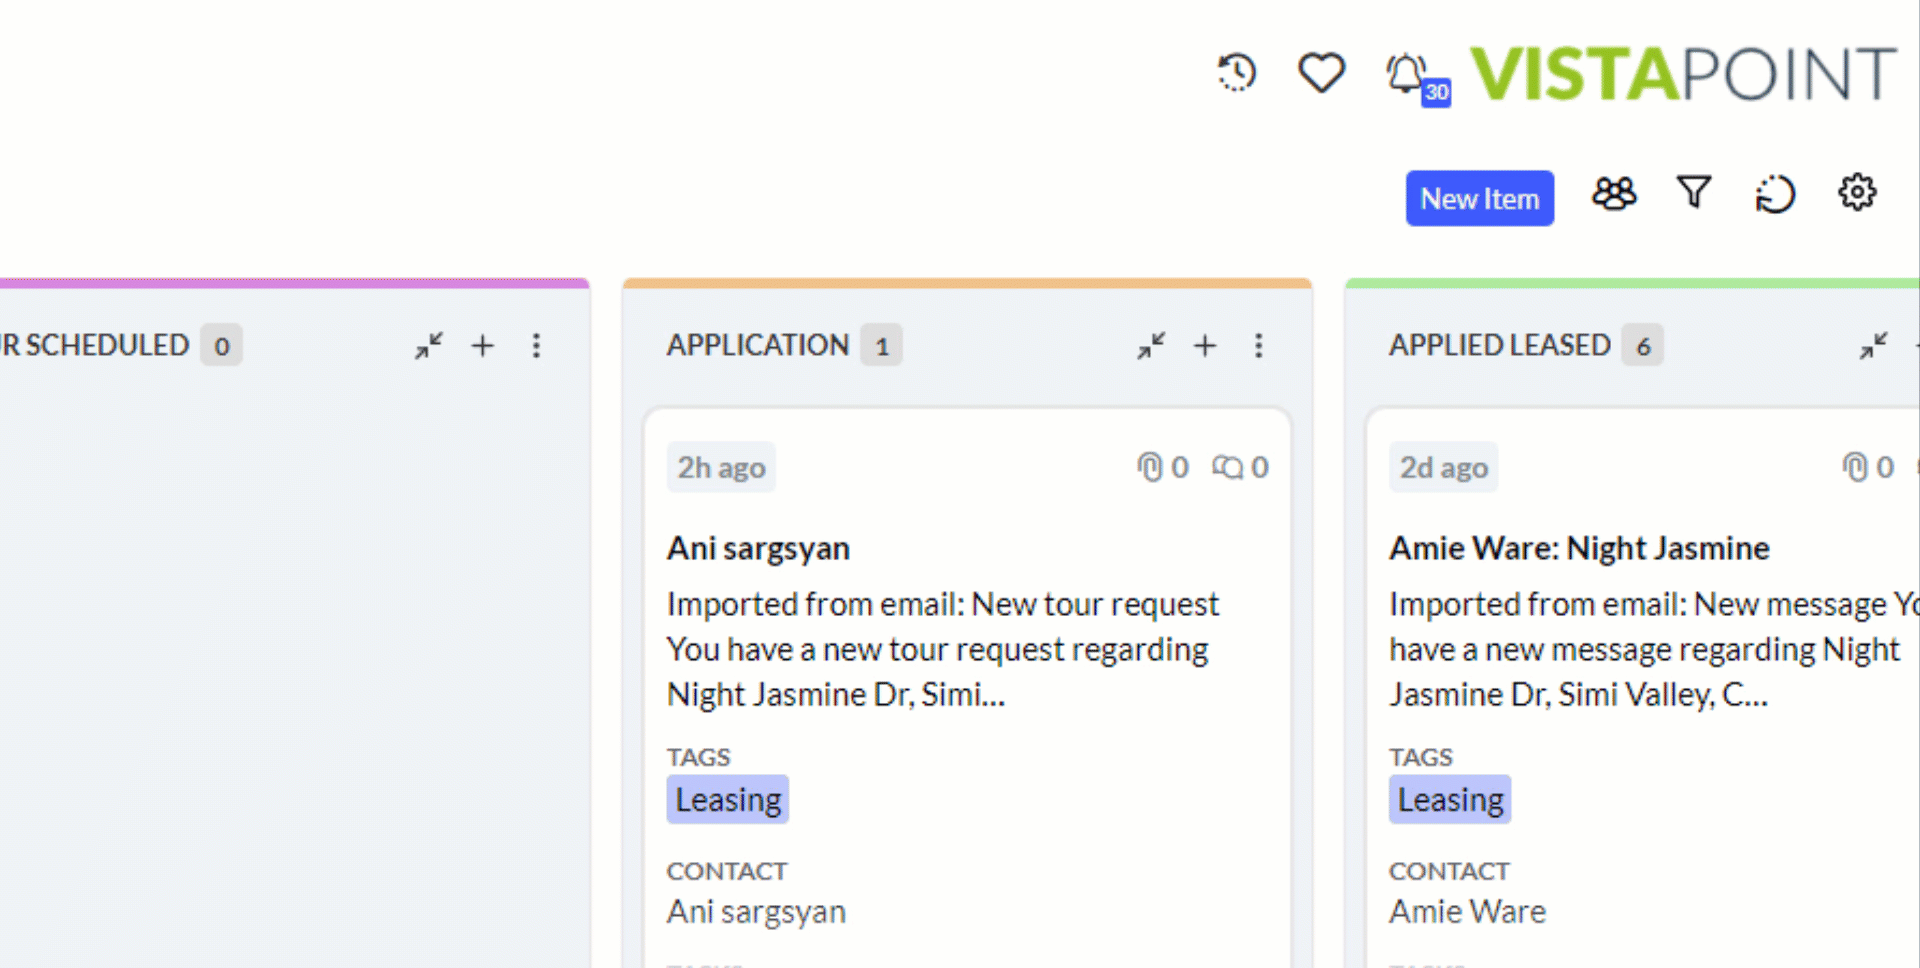This screenshot has height=968, width=1920.
Task: Open the Ani sargsyan card title
Action: point(758,549)
